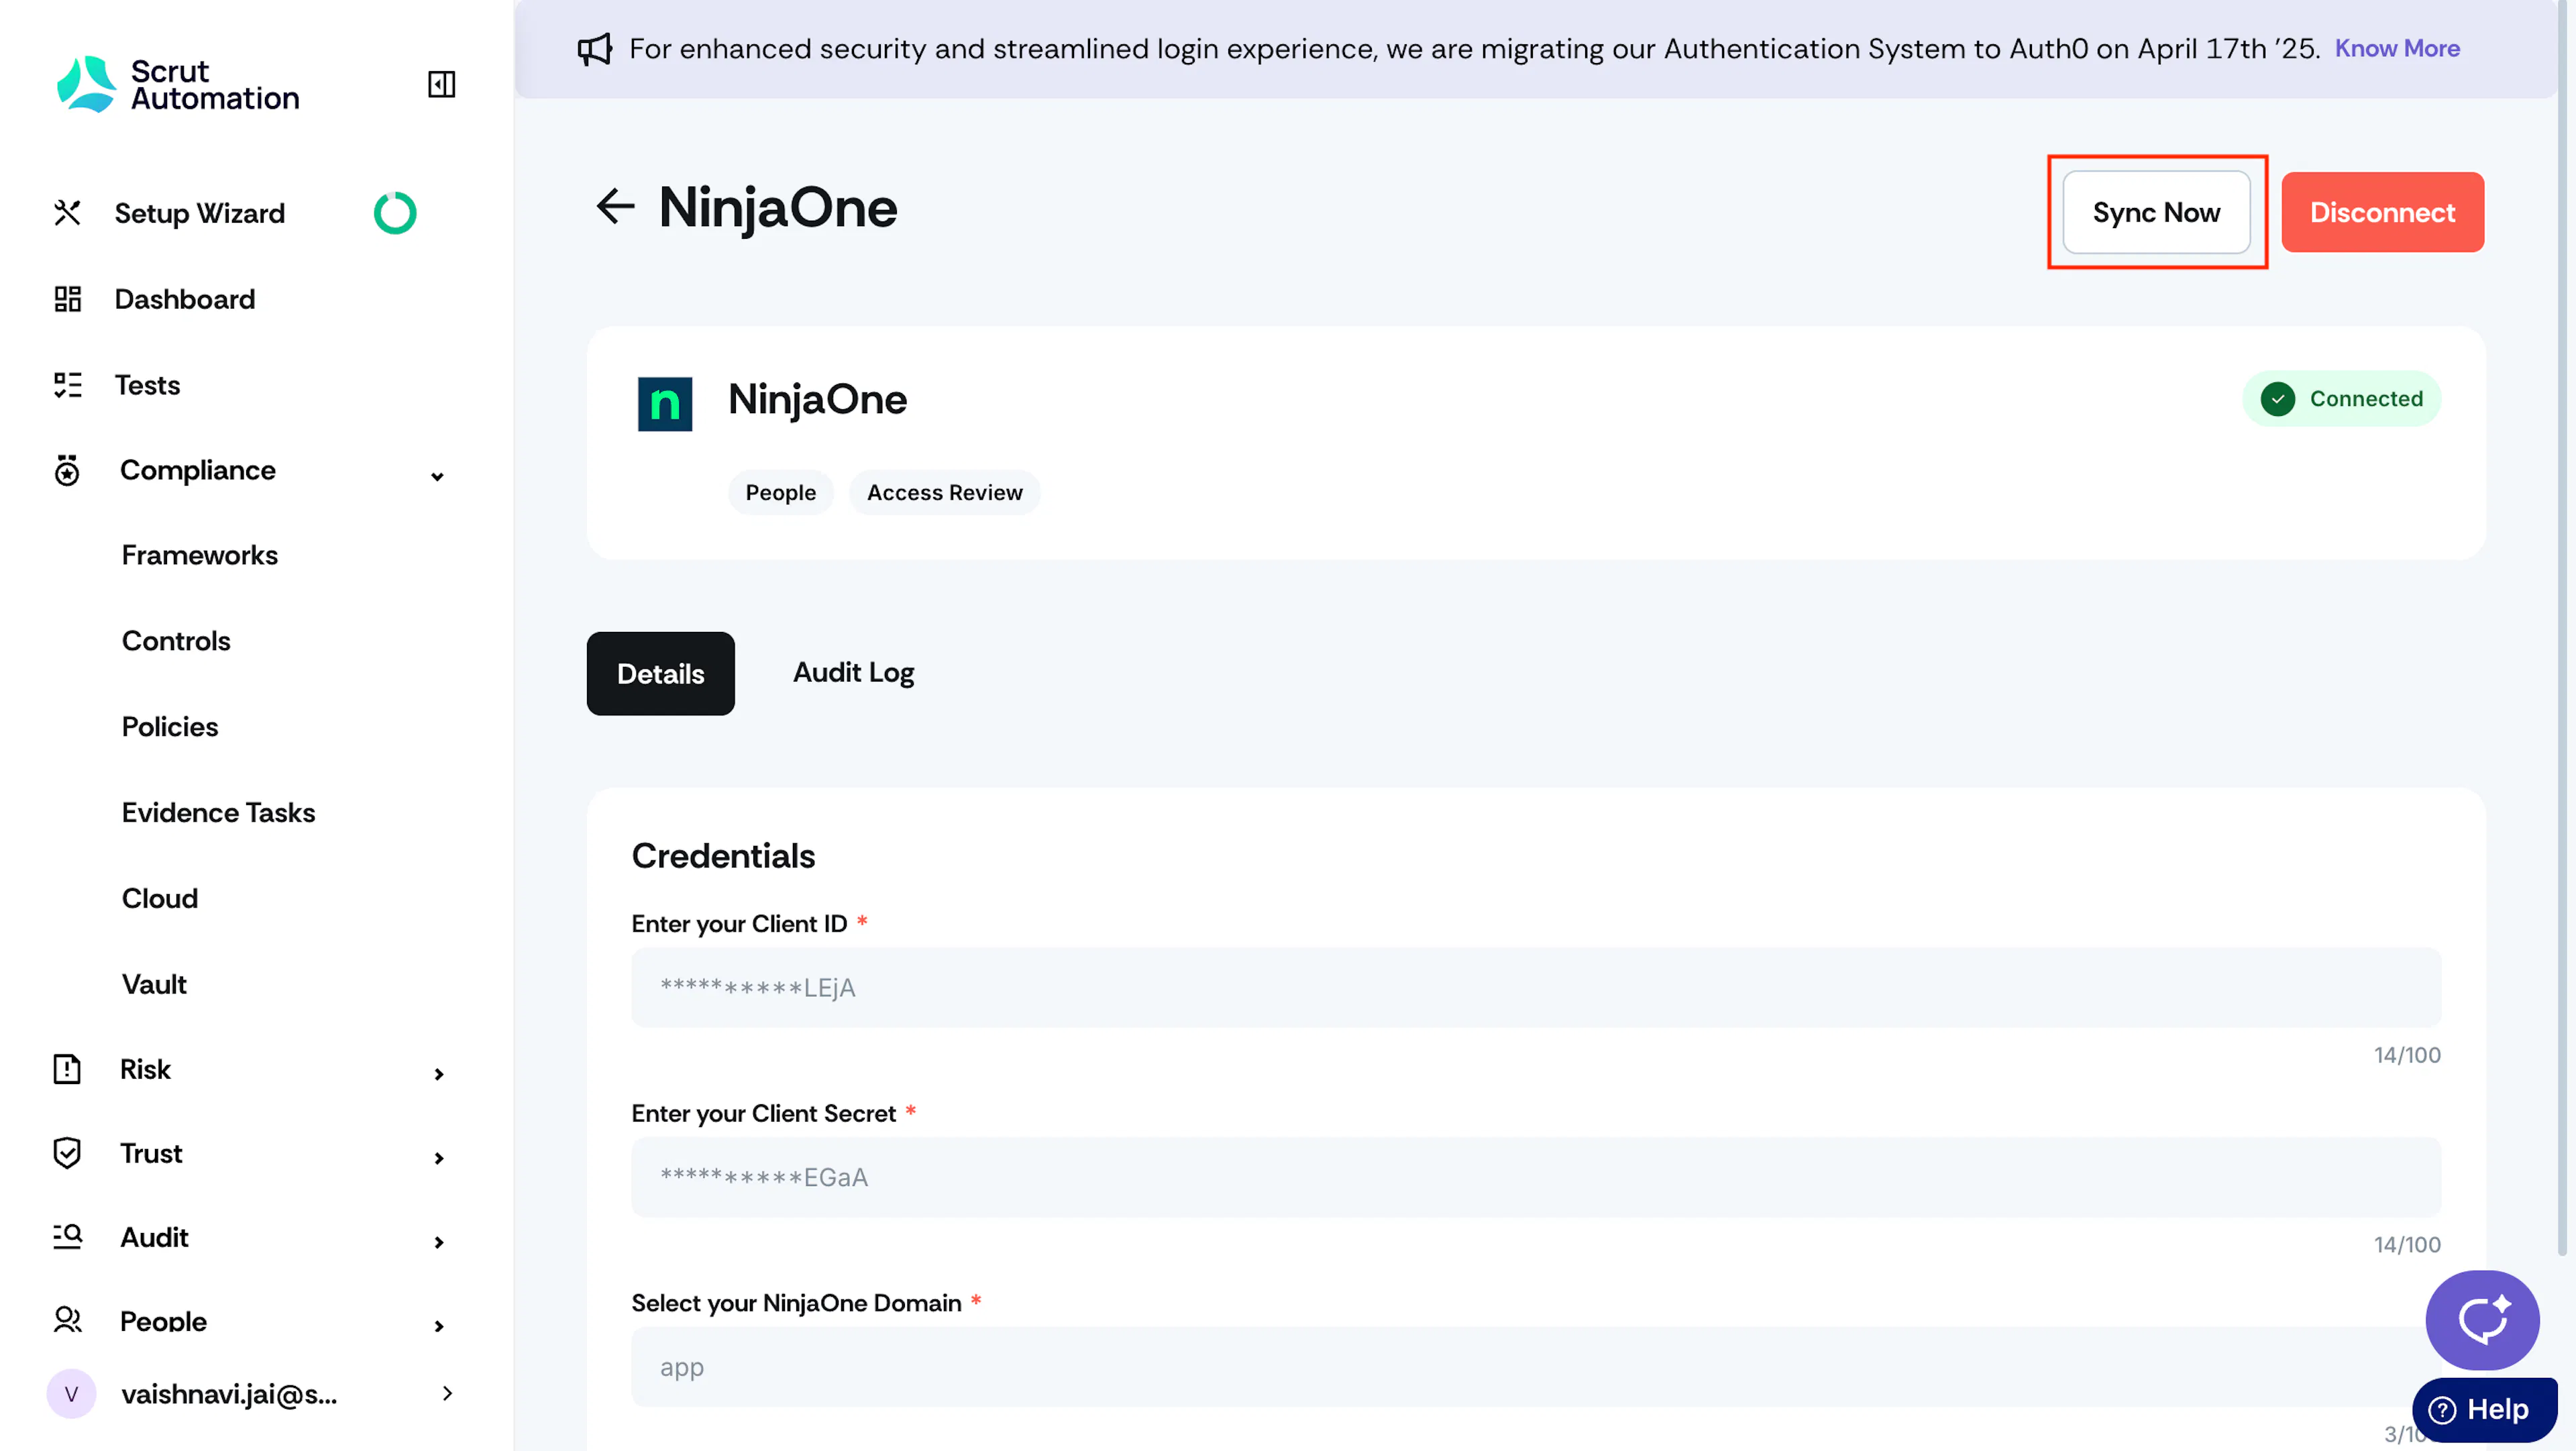
Task: Click the announcement megaphone icon
Action: tap(595, 49)
